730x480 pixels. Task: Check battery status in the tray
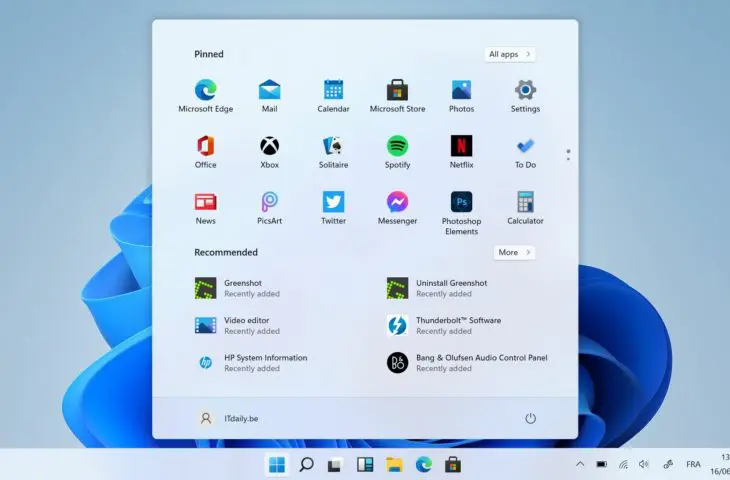click(602, 464)
